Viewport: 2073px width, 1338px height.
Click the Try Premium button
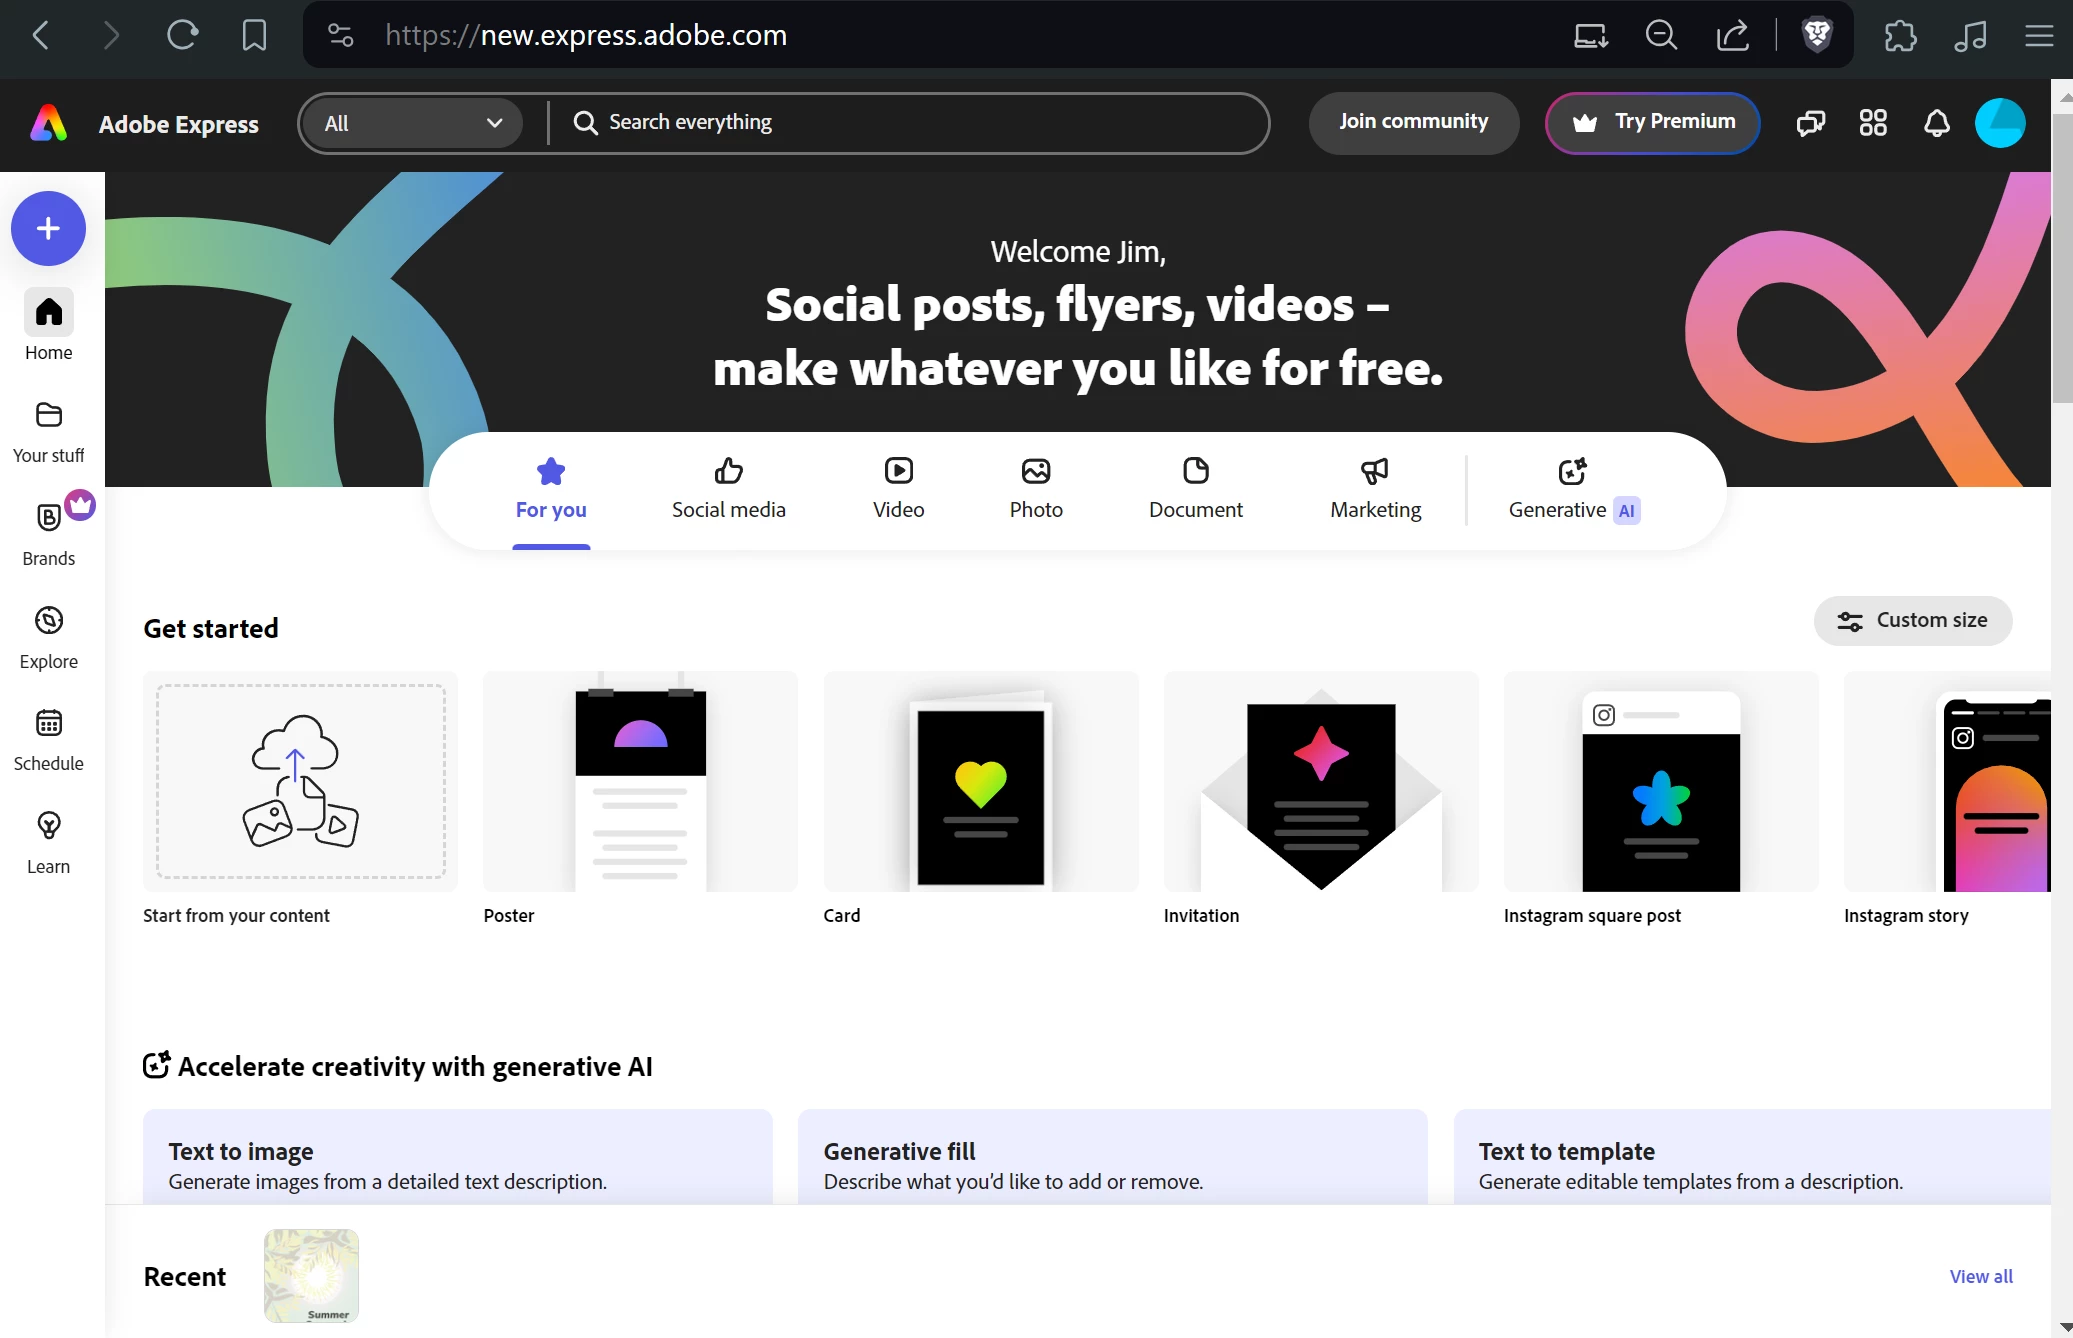[x=1652, y=123]
